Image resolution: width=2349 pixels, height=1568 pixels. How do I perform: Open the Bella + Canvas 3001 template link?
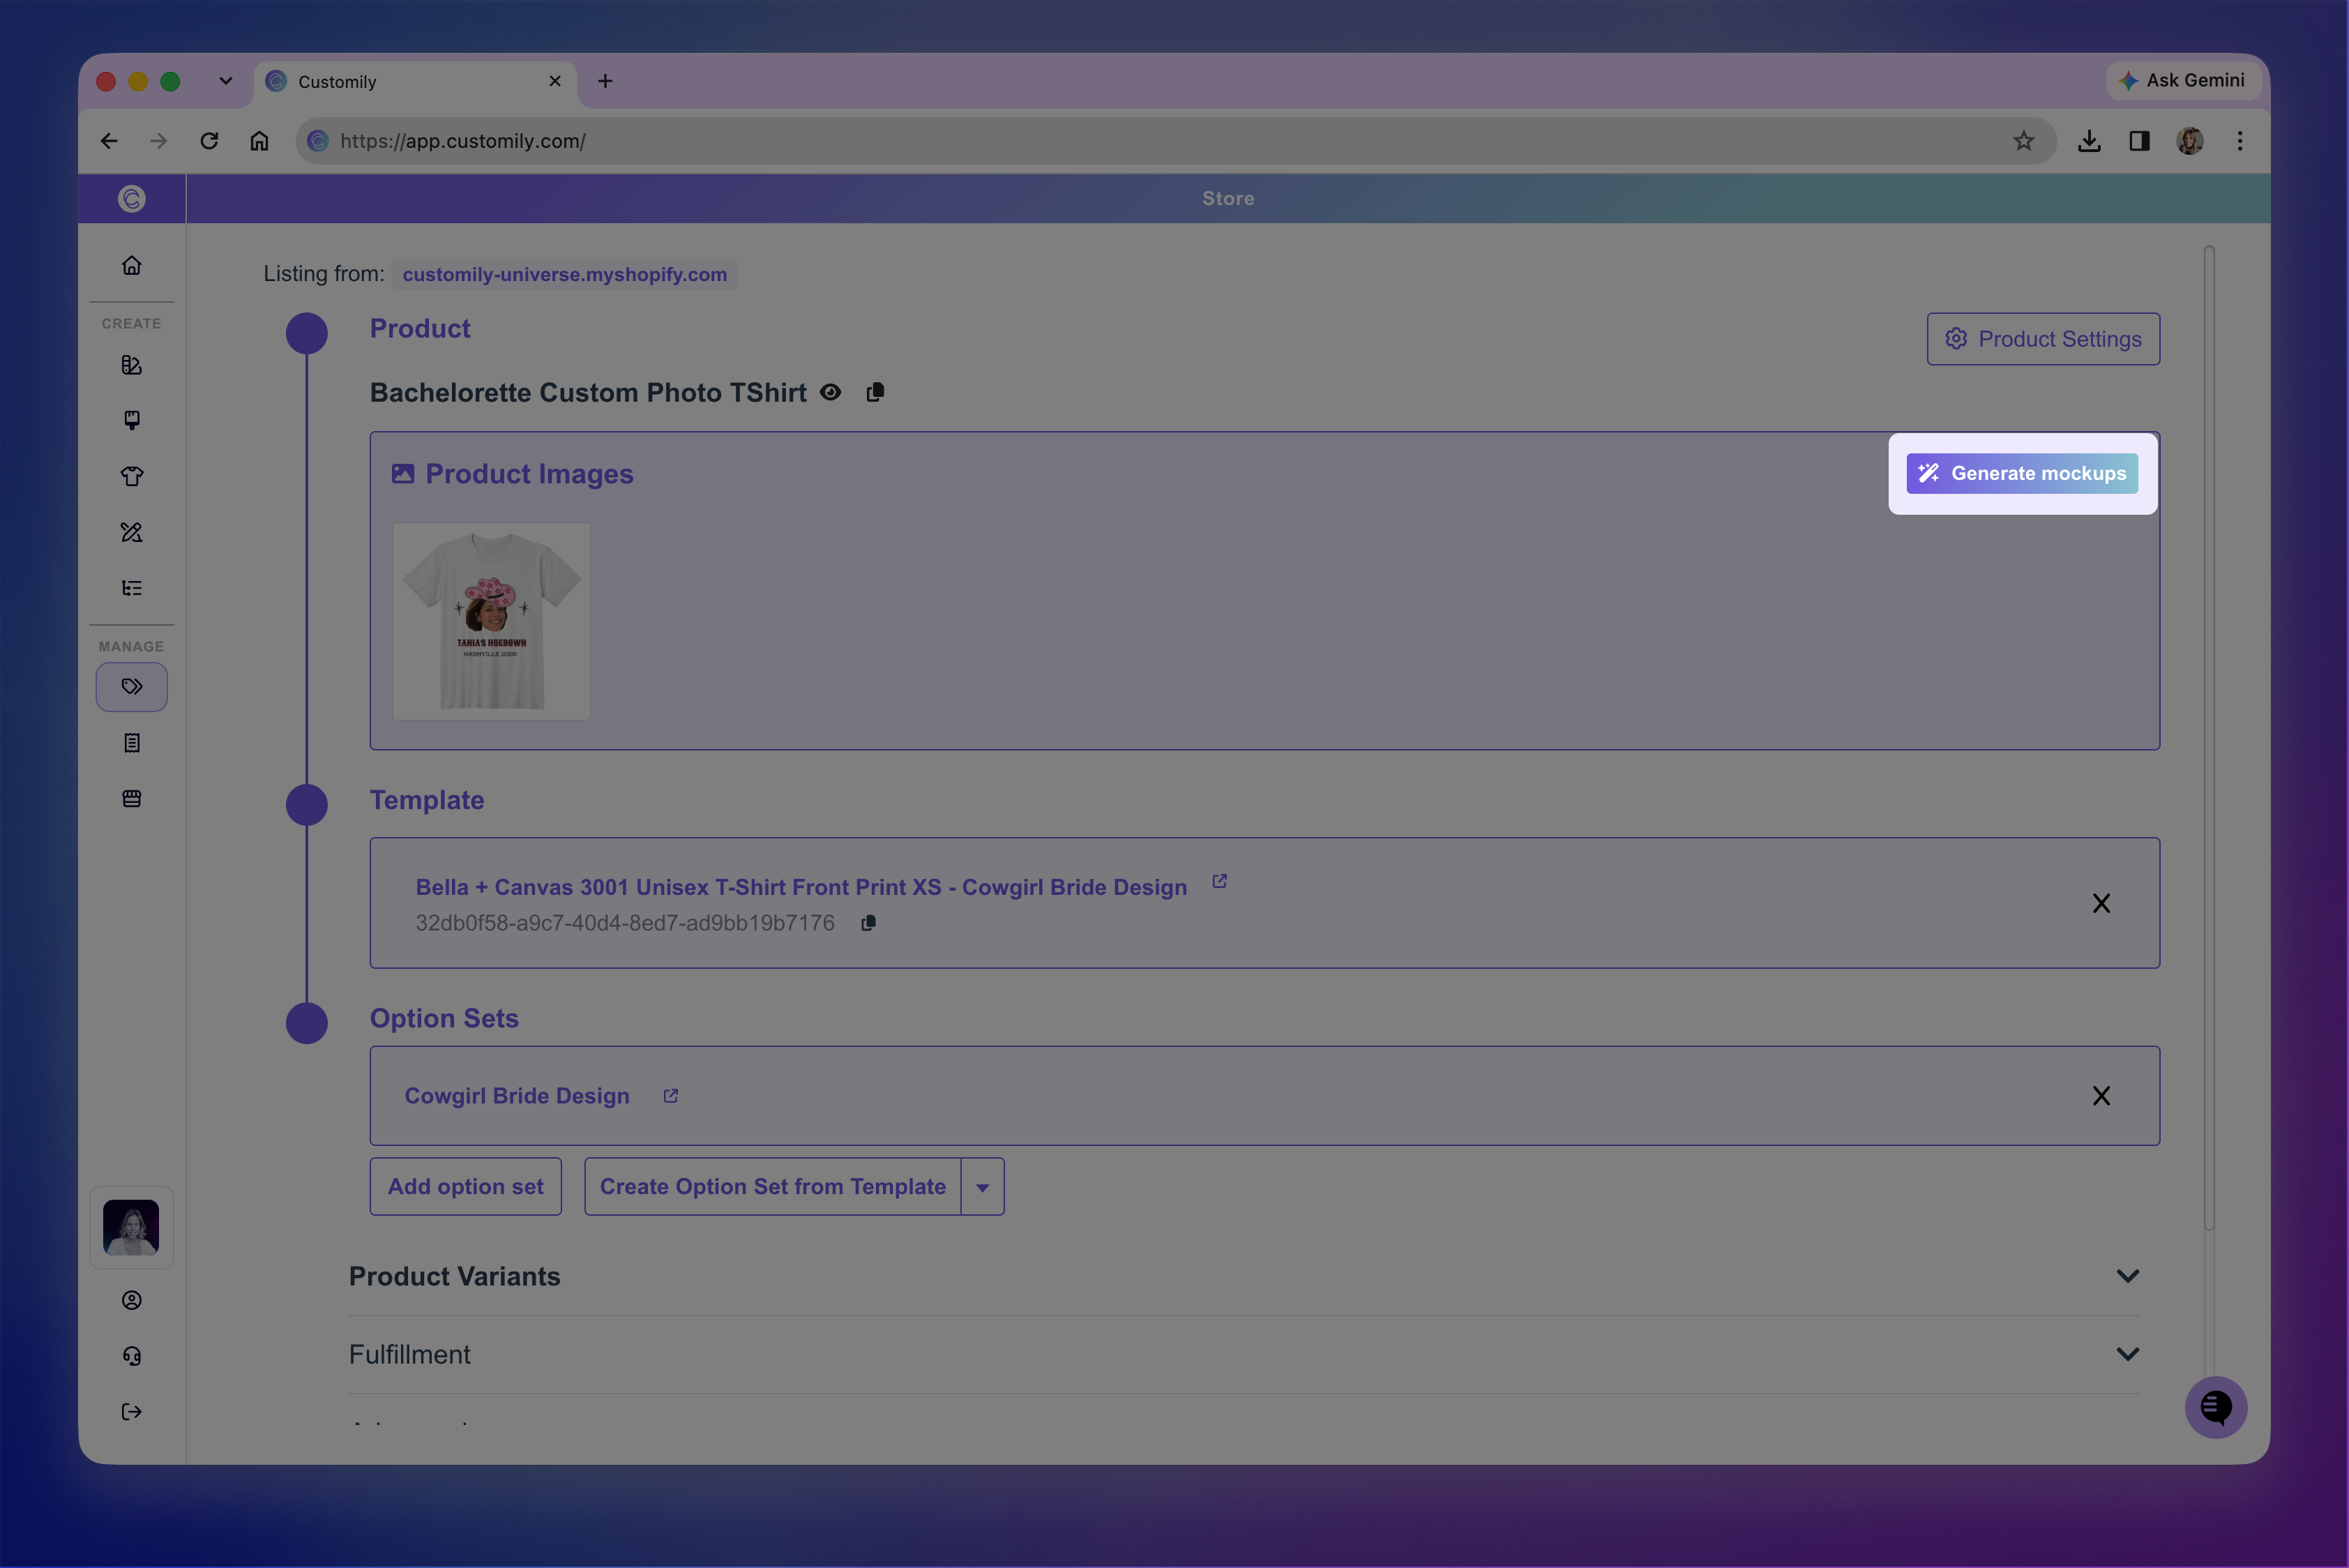(x=801, y=888)
